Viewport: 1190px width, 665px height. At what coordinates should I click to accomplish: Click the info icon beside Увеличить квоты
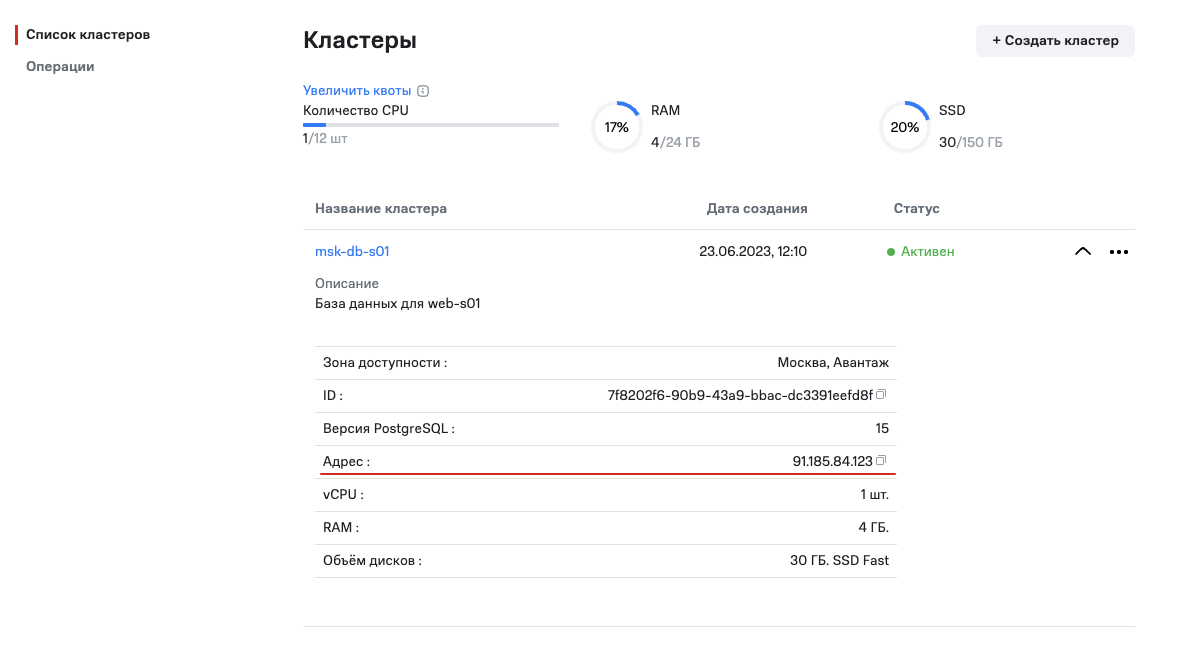point(423,91)
